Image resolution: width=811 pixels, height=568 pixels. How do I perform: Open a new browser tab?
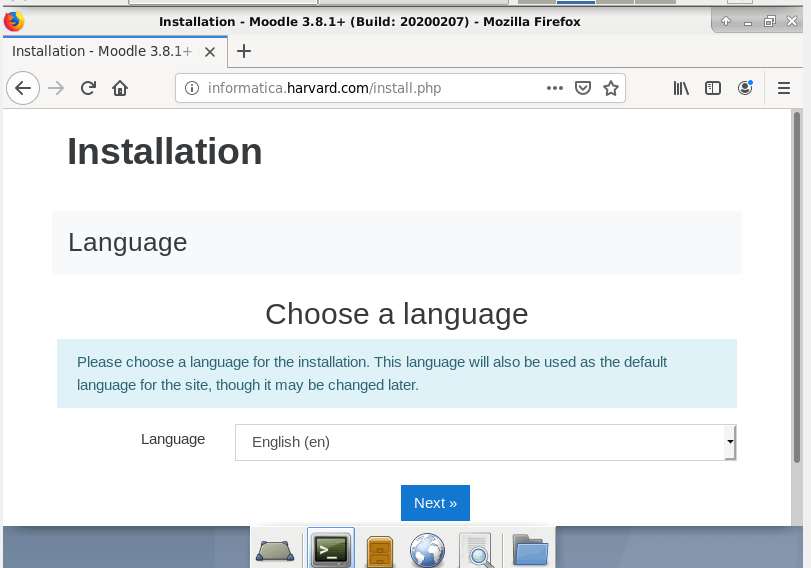[243, 51]
